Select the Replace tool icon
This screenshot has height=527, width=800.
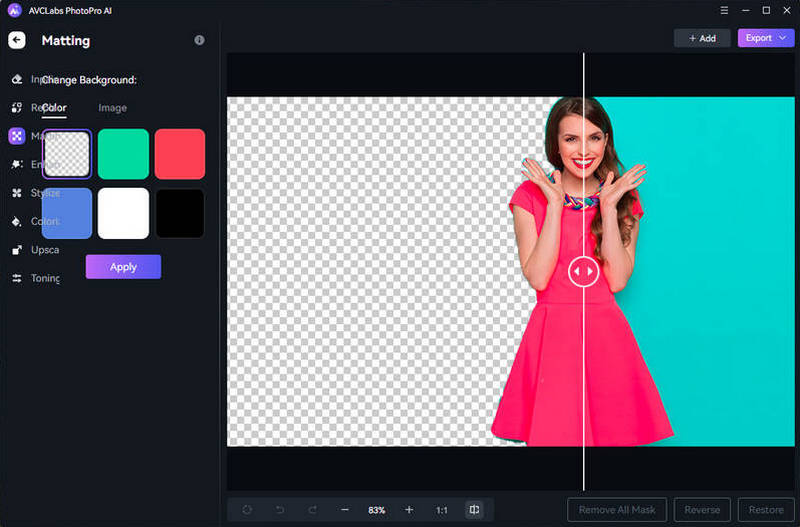(17, 108)
